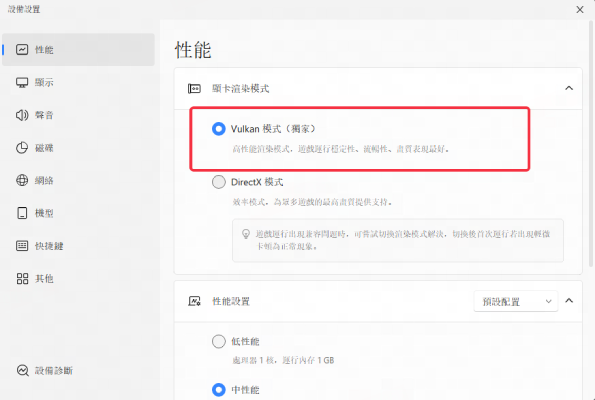Switch to the 機型 tab label
This screenshot has height=400, width=595.
click(44, 213)
